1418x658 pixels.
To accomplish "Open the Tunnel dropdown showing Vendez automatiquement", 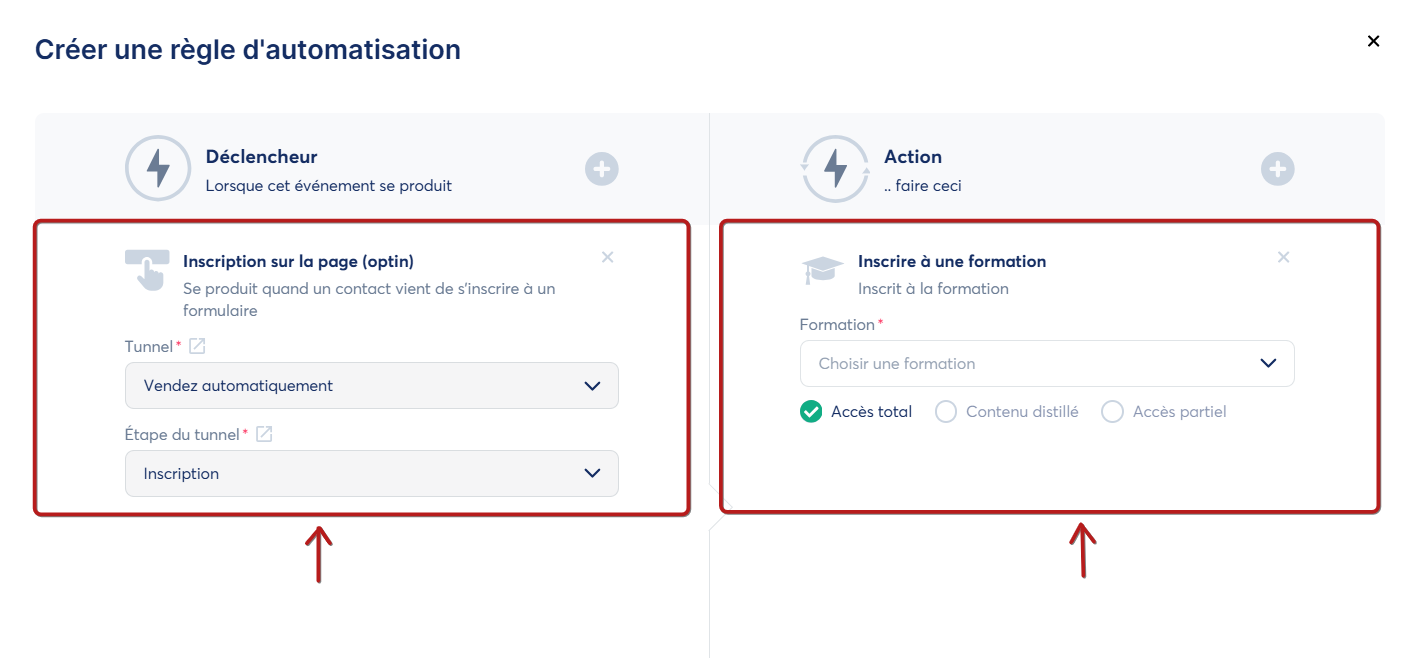I will point(371,385).
